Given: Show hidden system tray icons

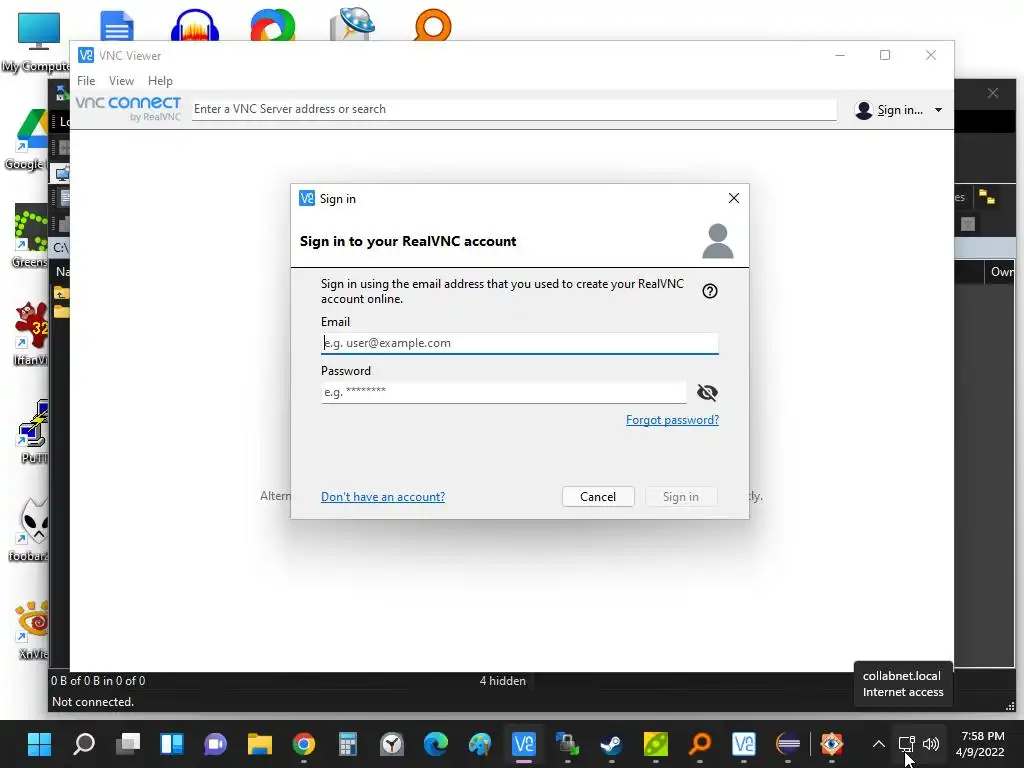Looking at the screenshot, I should coord(878,744).
